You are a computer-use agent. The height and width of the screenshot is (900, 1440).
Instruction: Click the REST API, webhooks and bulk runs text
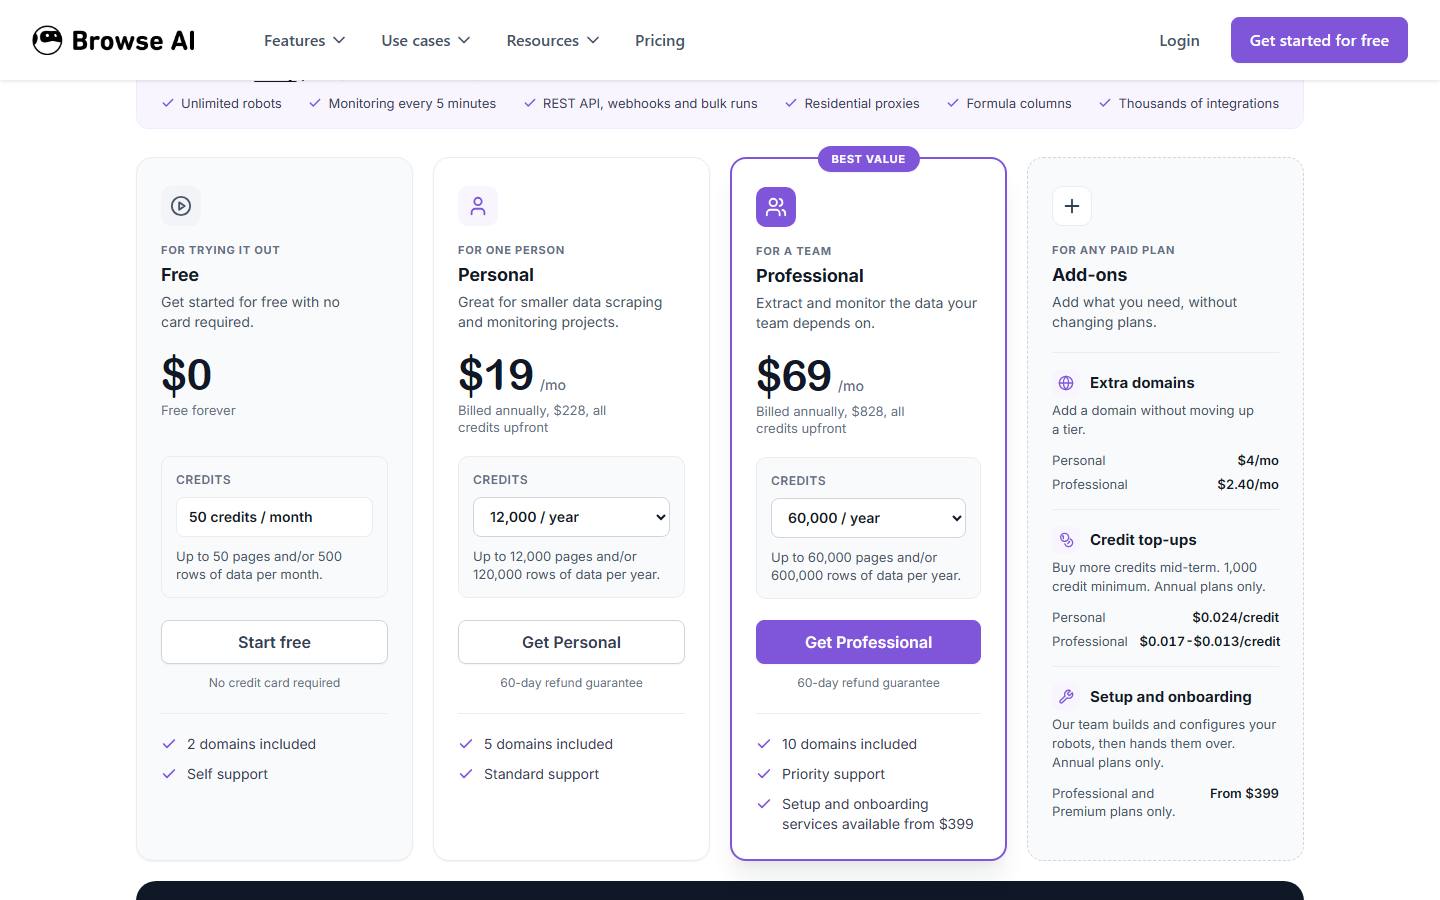(650, 103)
